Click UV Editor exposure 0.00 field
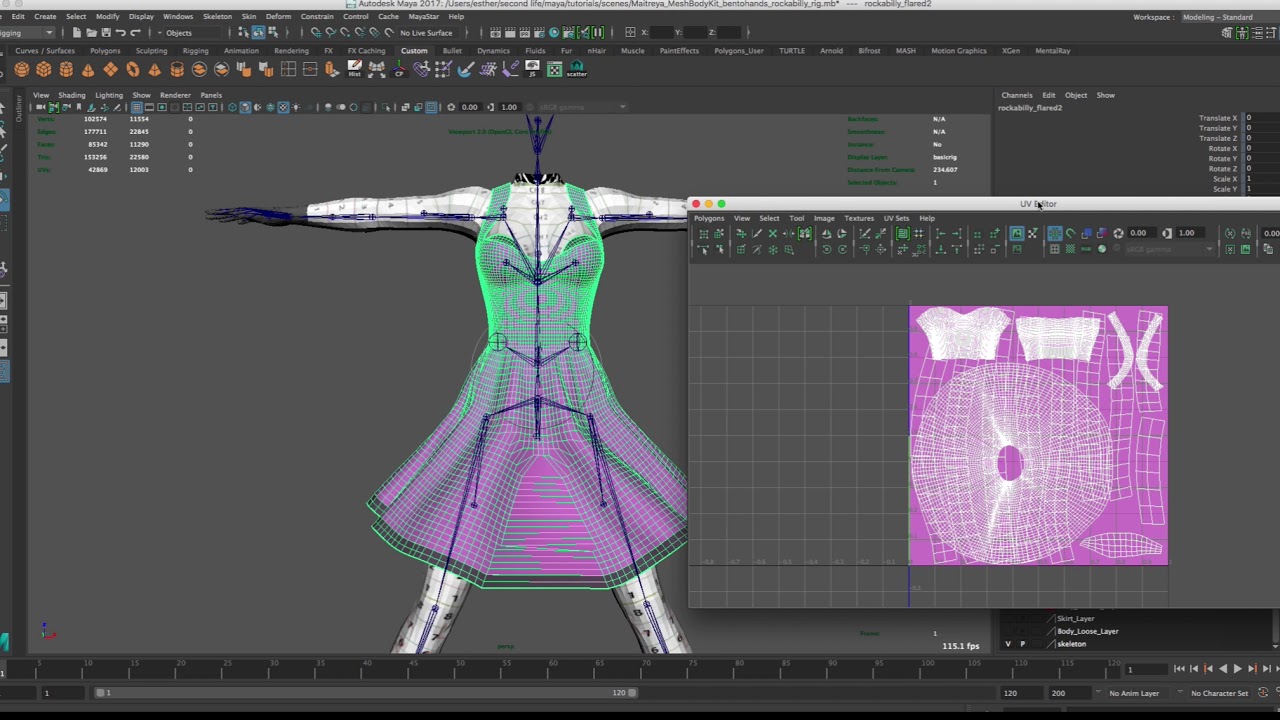Screen dimensions: 1280x720 click(x=1141, y=233)
